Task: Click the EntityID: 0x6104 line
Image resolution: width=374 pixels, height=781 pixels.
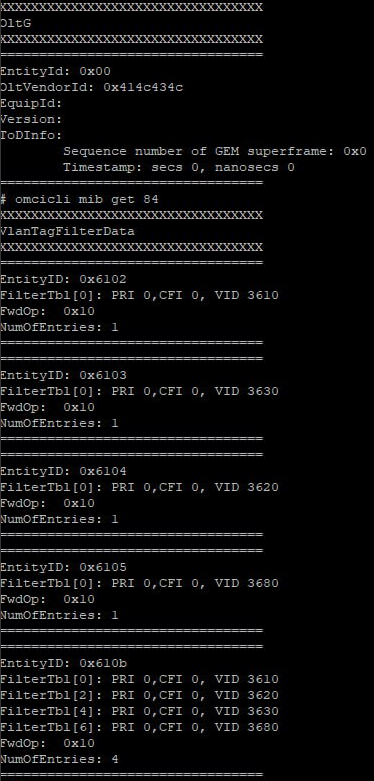Action: [x=63, y=471]
